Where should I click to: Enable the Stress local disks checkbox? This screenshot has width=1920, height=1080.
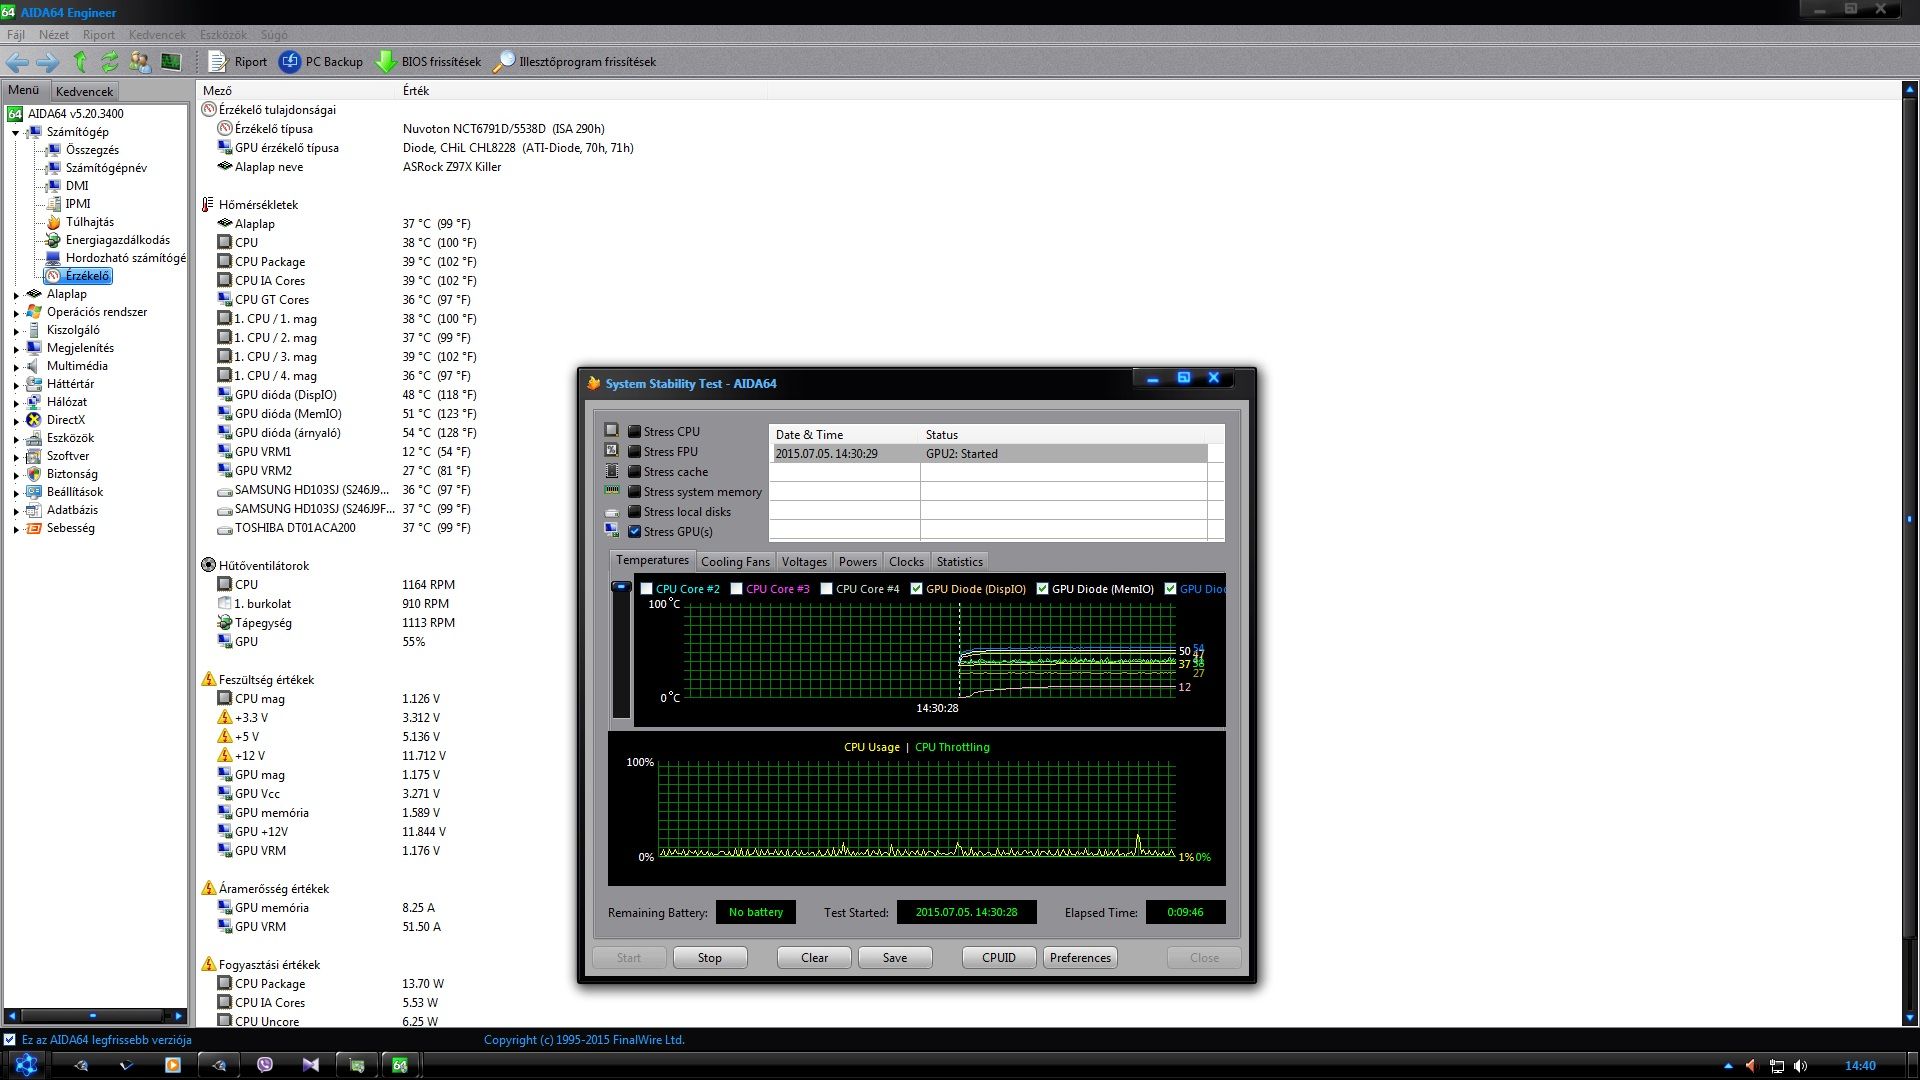tap(634, 512)
